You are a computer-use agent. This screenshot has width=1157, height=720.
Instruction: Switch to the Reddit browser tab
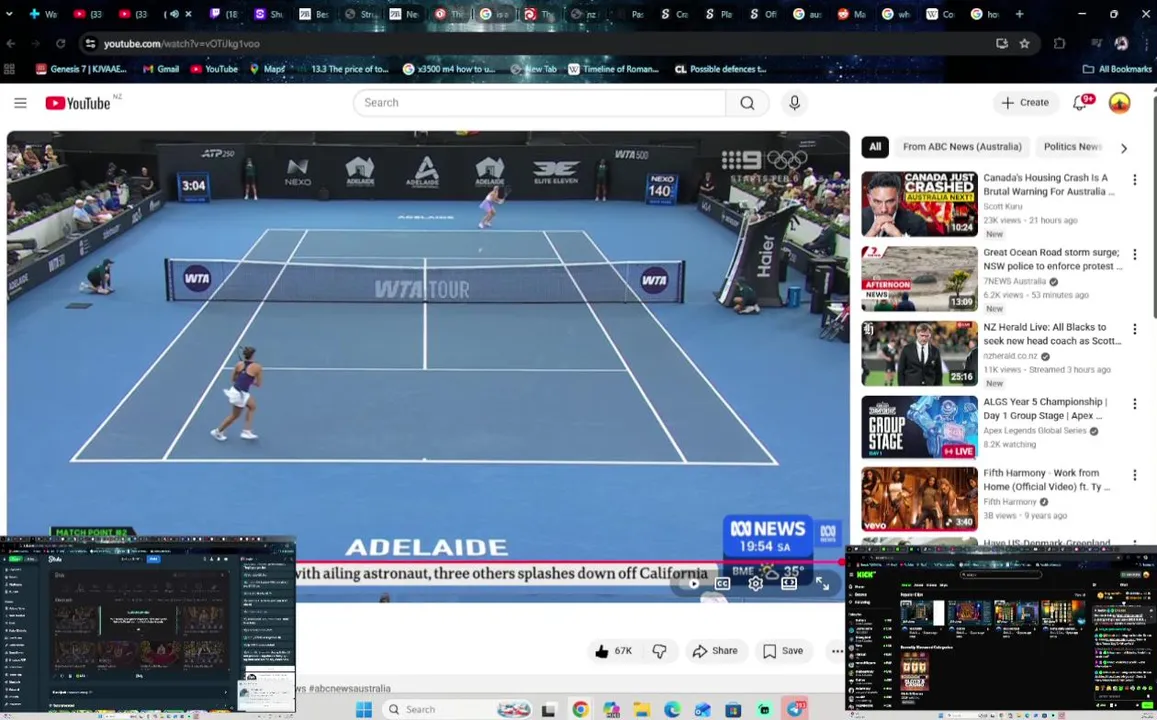(852, 14)
